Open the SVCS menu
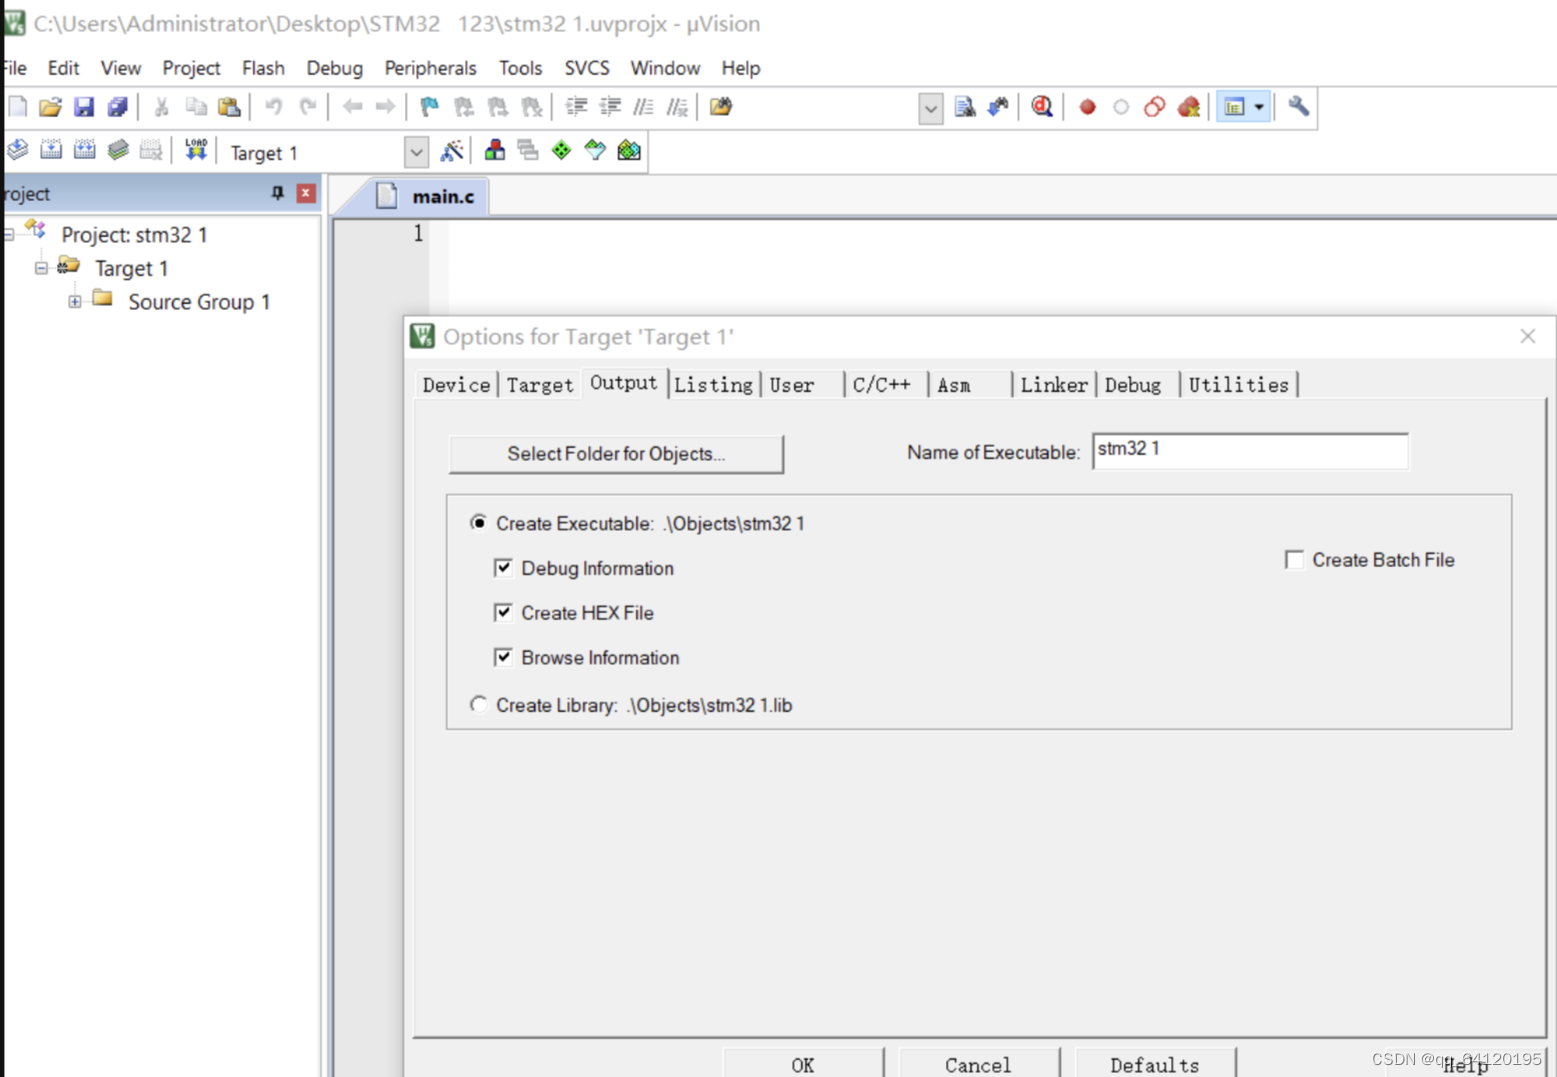 pyautogui.click(x=587, y=68)
